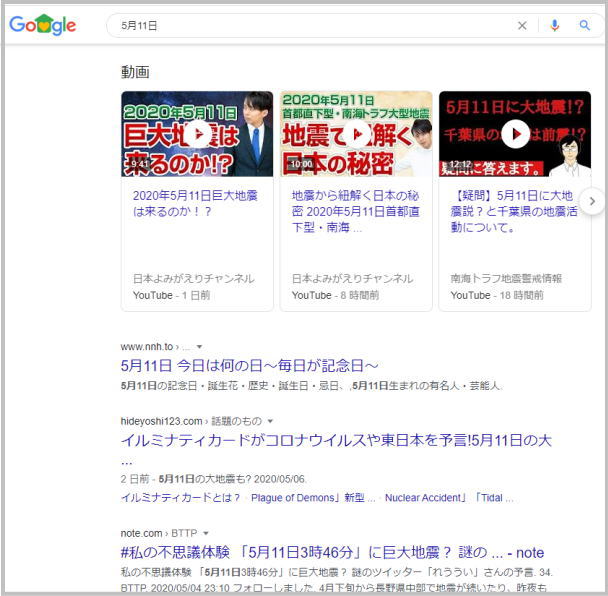Viewport: 608px width, 596px height.
Task: Open dropdown arrow beside hideyoshi123.com result
Action: point(270,422)
